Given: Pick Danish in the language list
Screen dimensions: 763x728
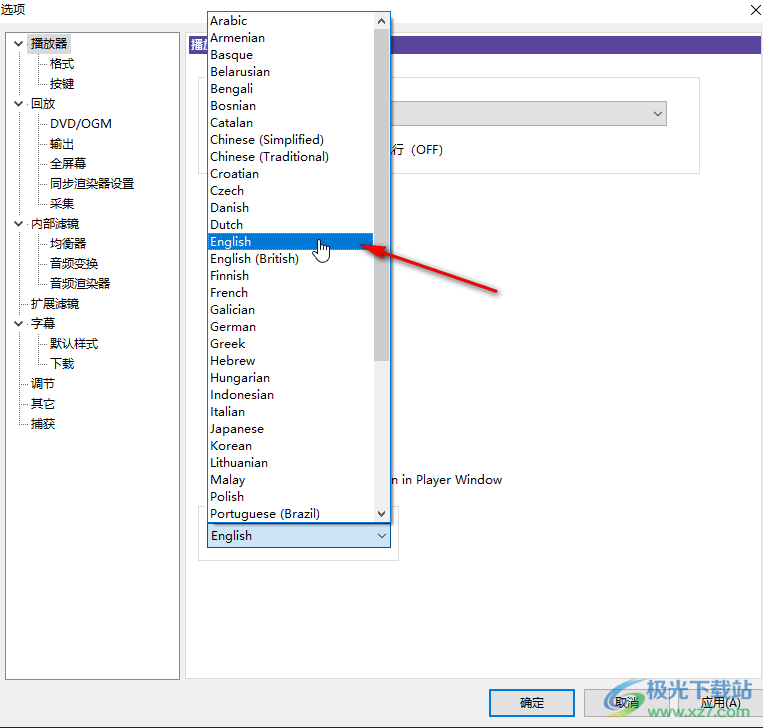Looking at the screenshot, I should pos(291,208).
